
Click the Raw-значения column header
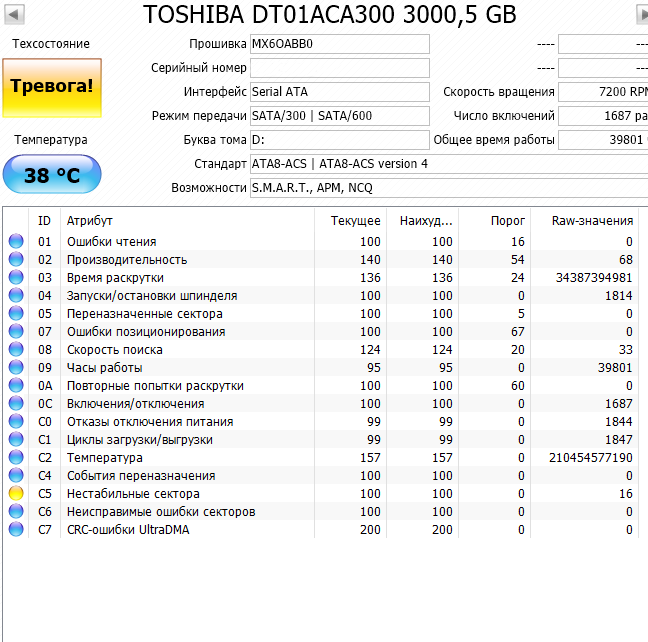(x=584, y=221)
